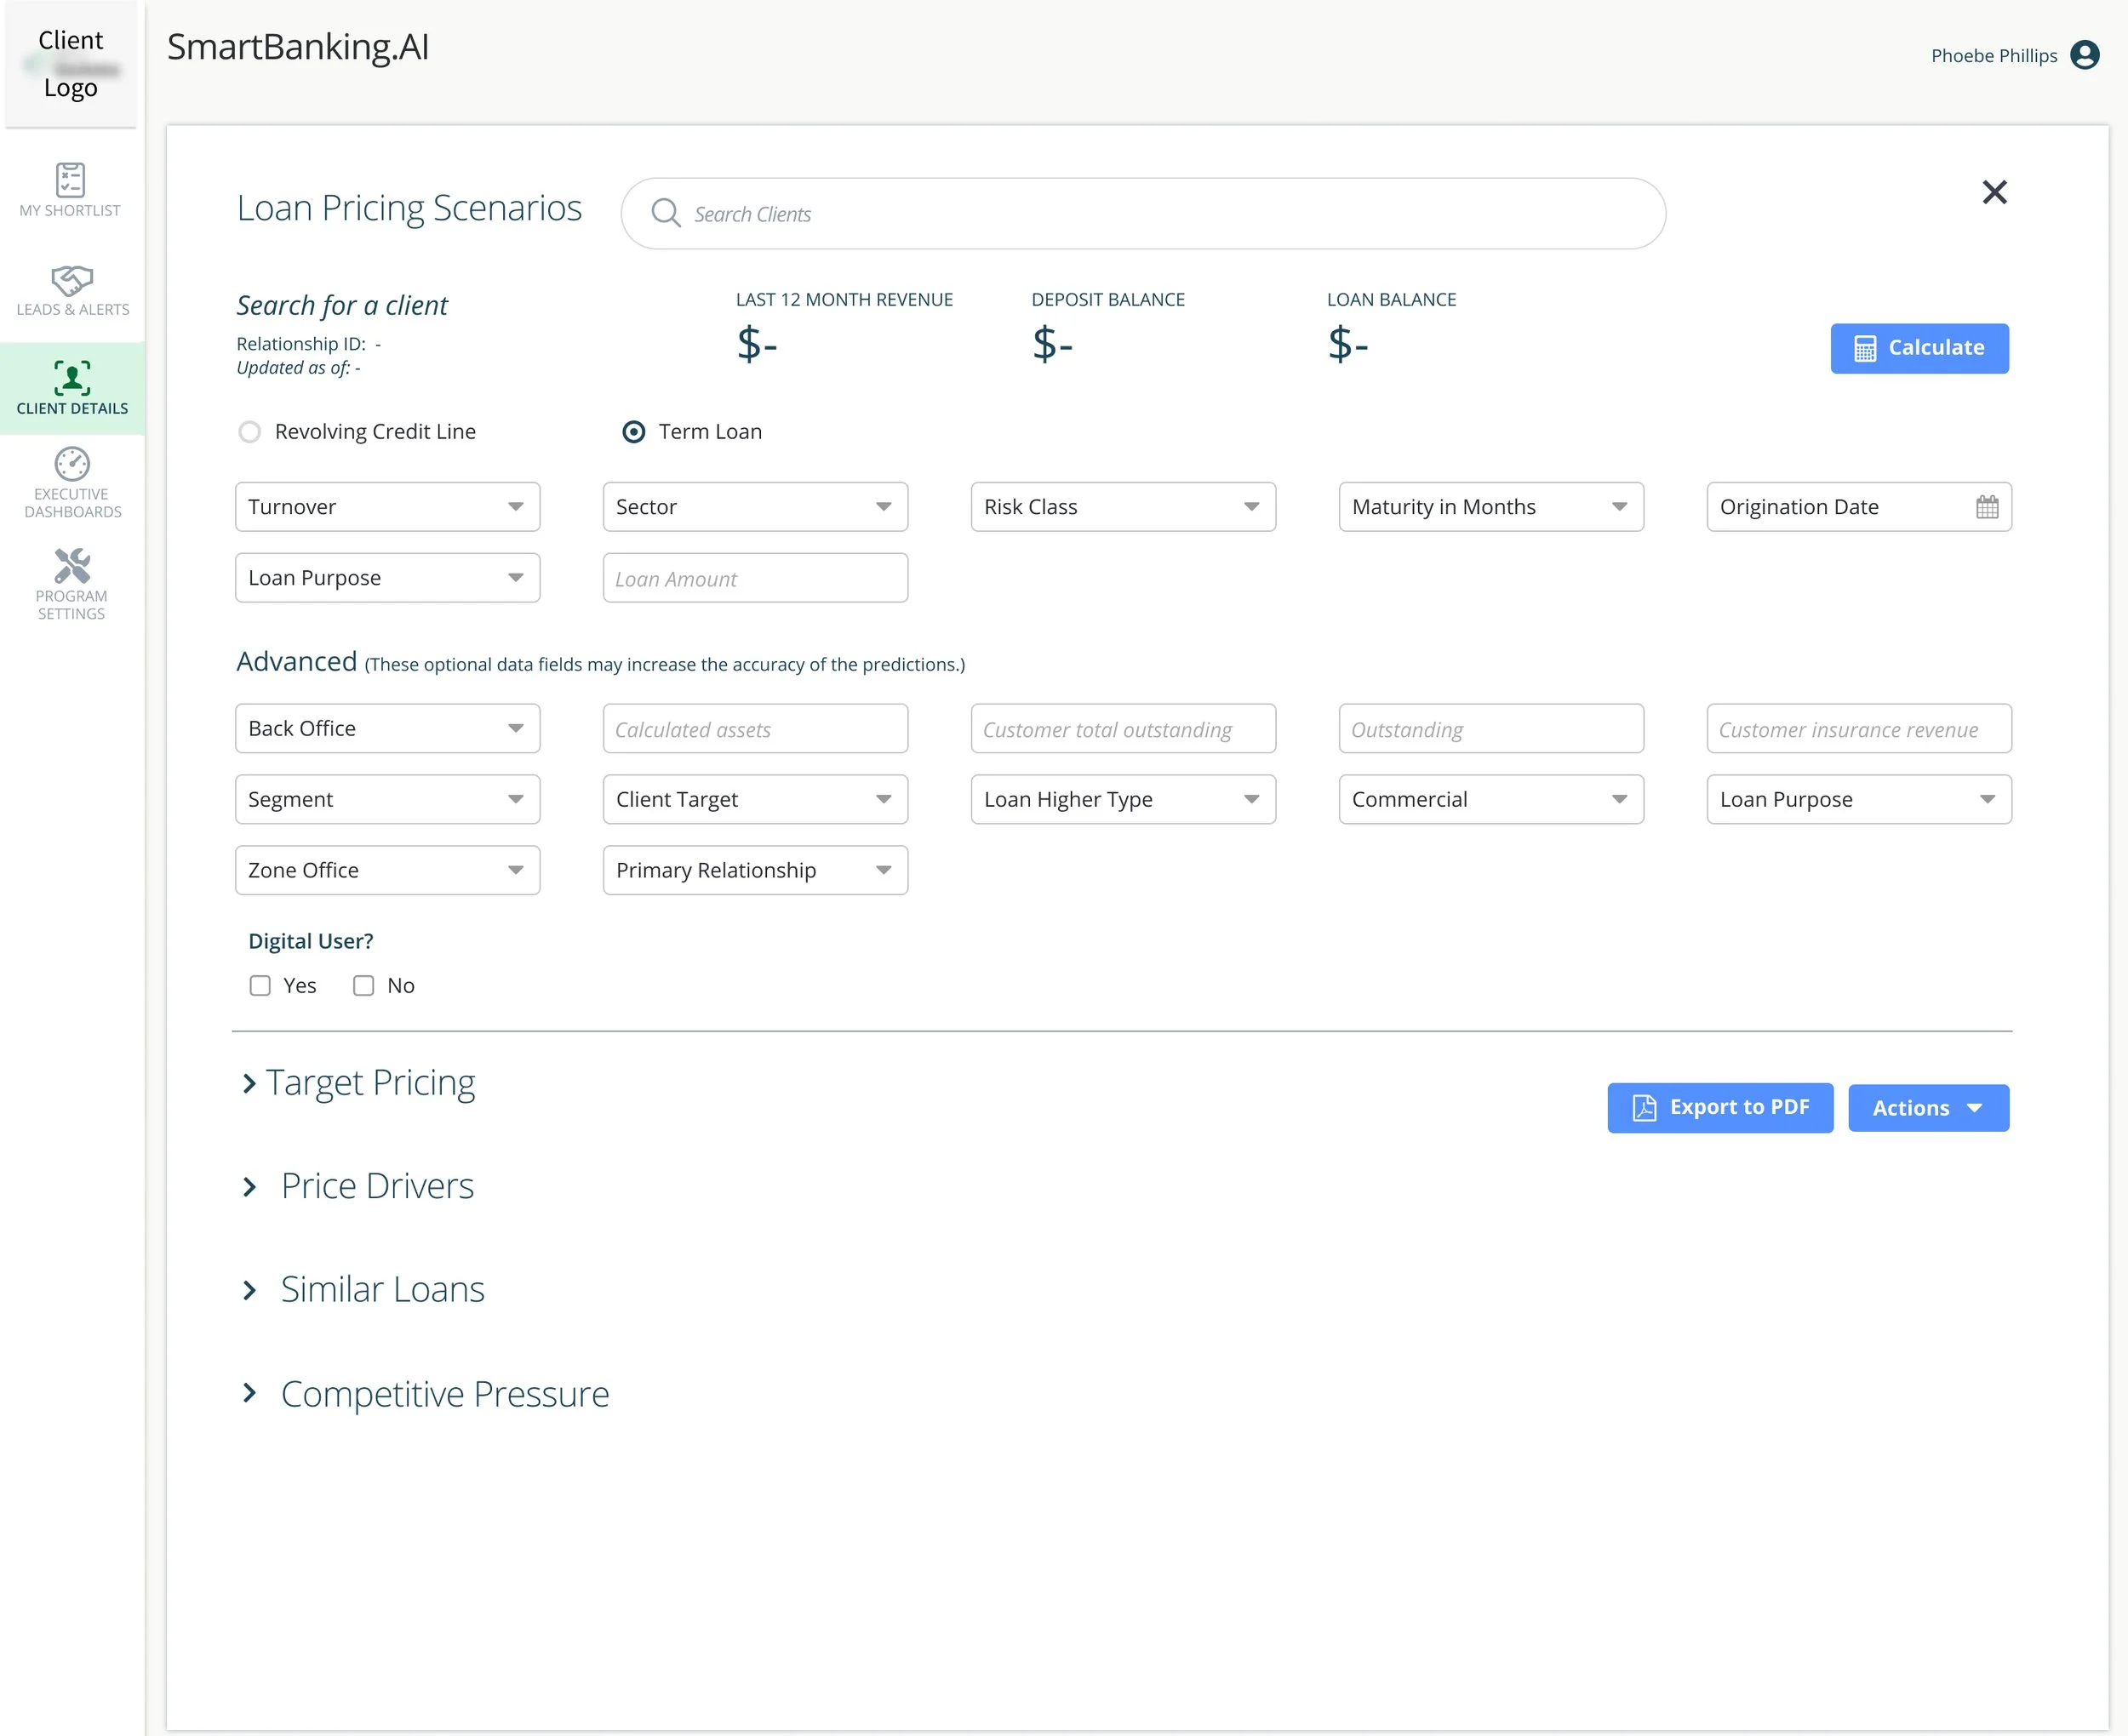The height and width of the screenshot is (1736, 2128).
Task: Select Revolving Credit Line radio button
Action: tap(250, 432)
